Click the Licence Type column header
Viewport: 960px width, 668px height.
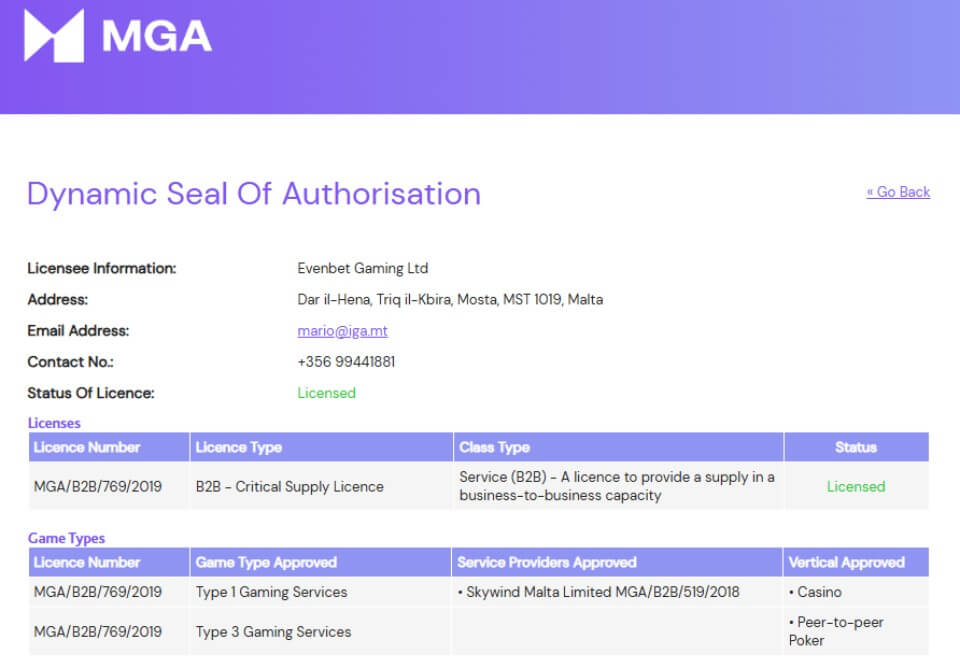(x=239, y=447)
